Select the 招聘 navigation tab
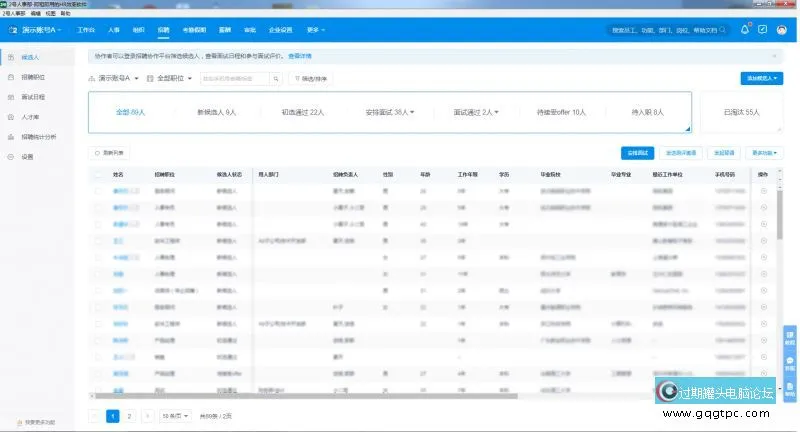The height and width of the screenshot is (432, 800). pos(163,30)
